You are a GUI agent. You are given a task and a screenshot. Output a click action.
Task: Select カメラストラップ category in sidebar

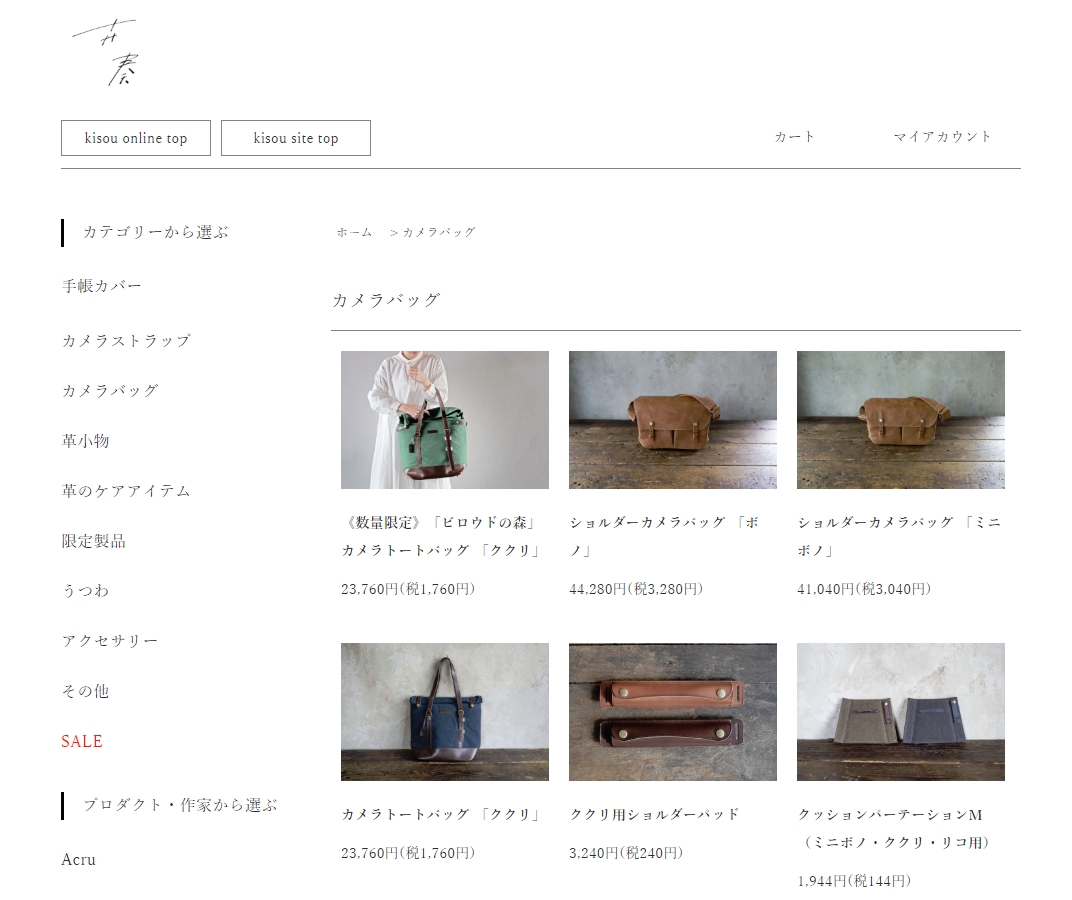click(x=126, y=341)
